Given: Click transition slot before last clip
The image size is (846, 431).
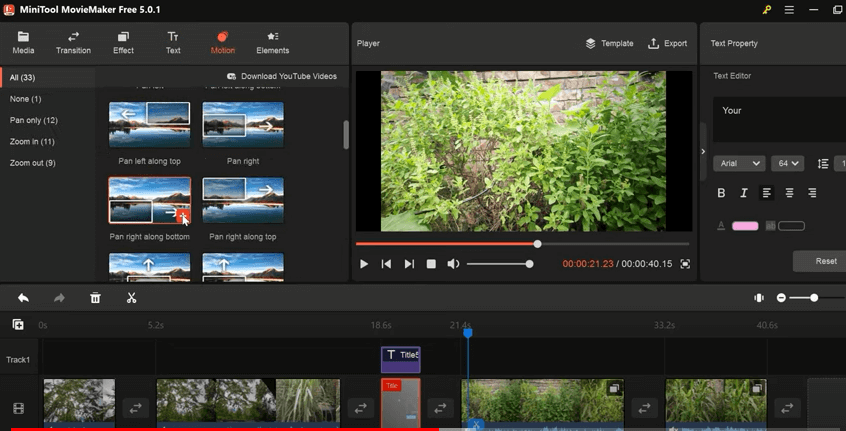Looking at the screenshot, I should click(645, 408).
